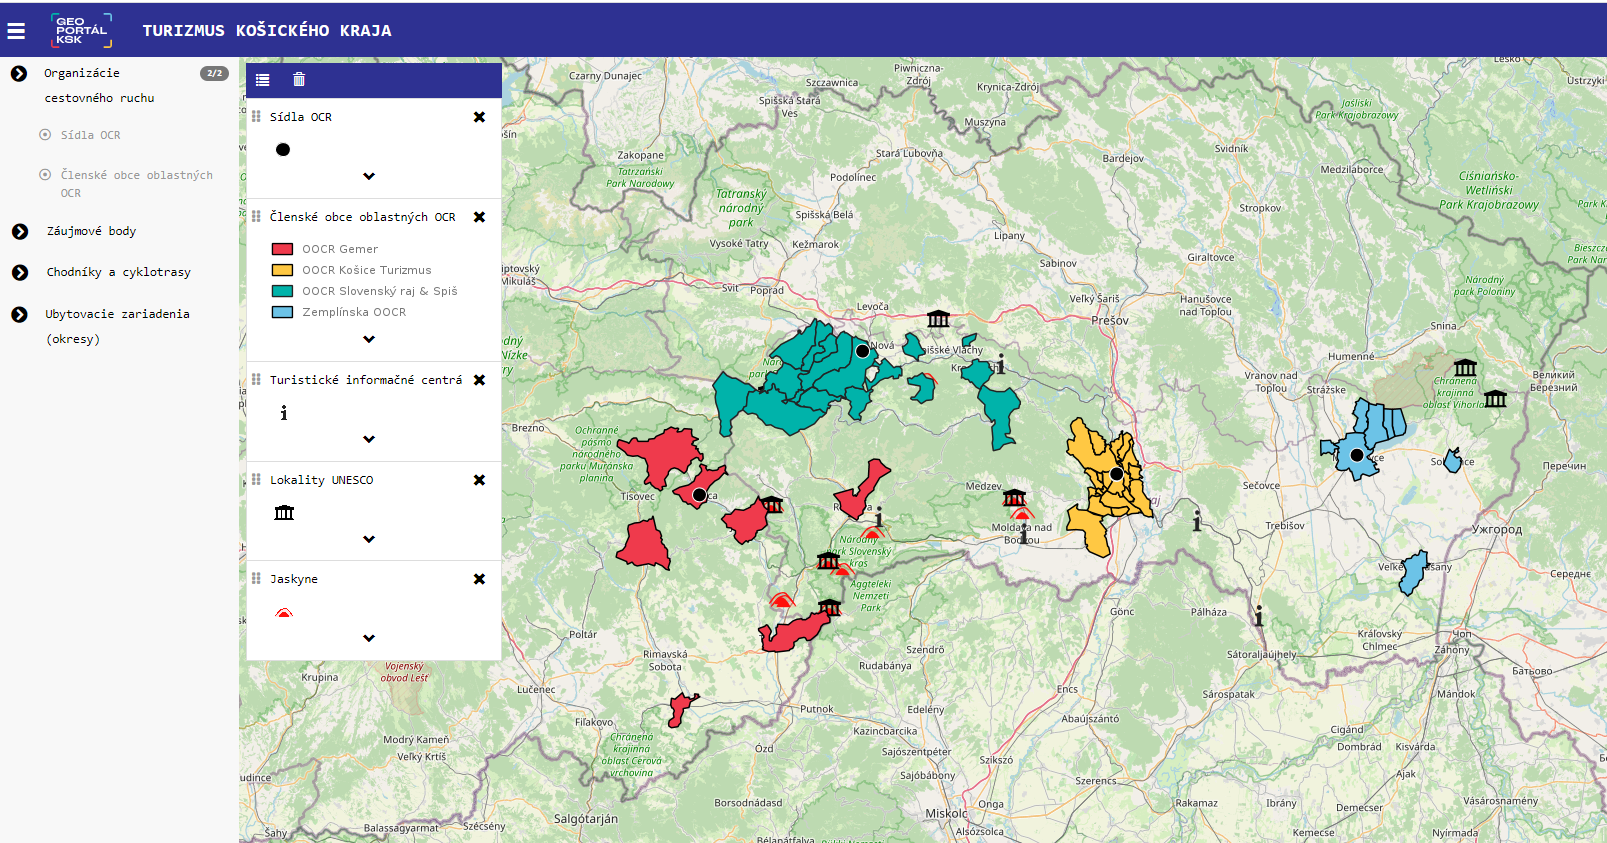Click the info symbol in the tourist centres legend
The height and width of the screenshot is (843, 1607).
point(284,413)
